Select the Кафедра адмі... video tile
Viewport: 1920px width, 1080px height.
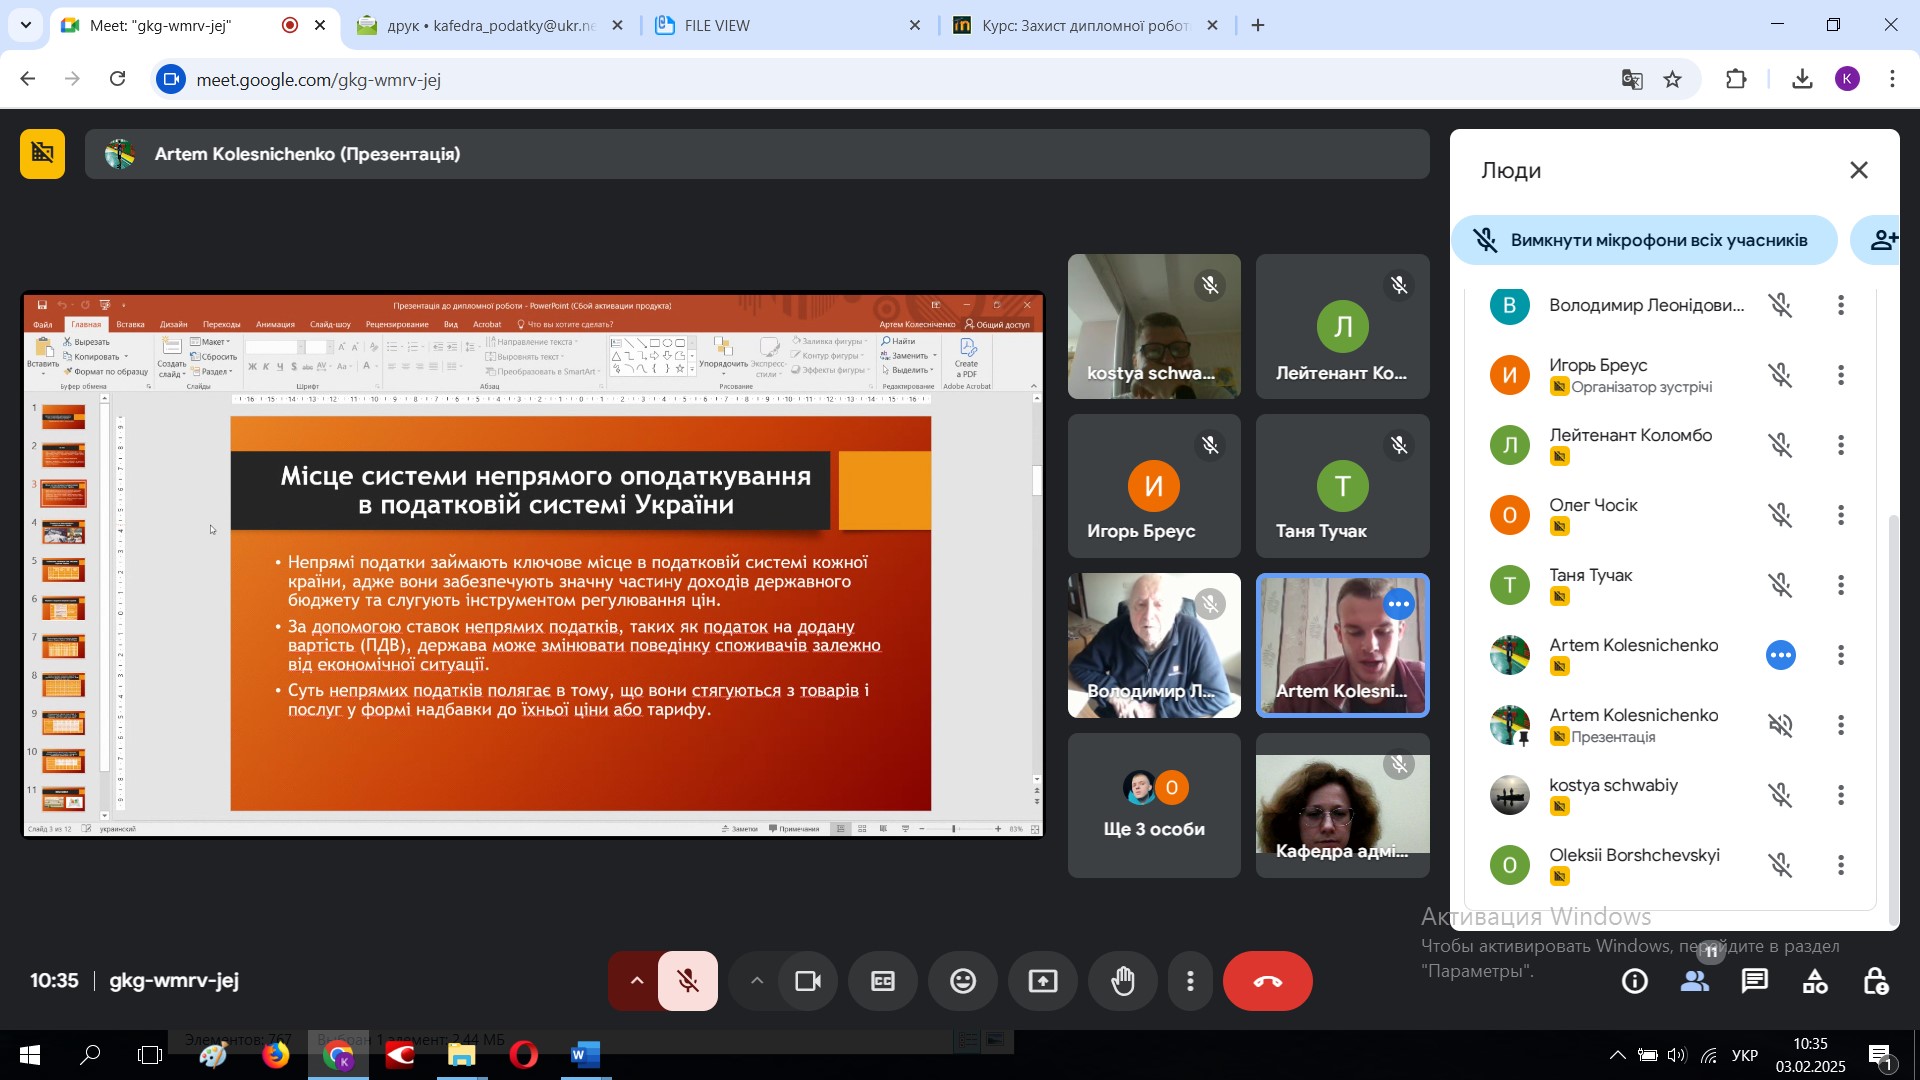click(x=1342, y=805)
